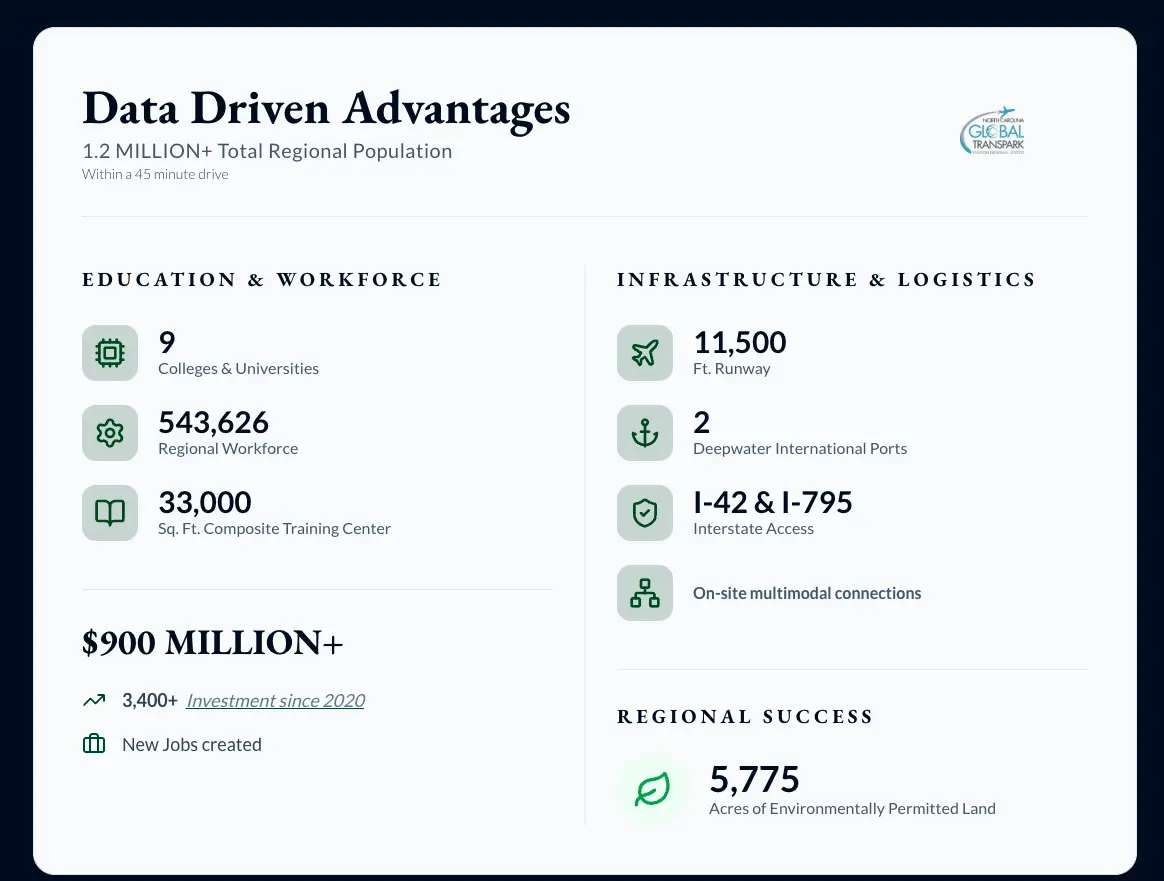Click the anchor icon for Deepwater International Ports

[645, 433]
